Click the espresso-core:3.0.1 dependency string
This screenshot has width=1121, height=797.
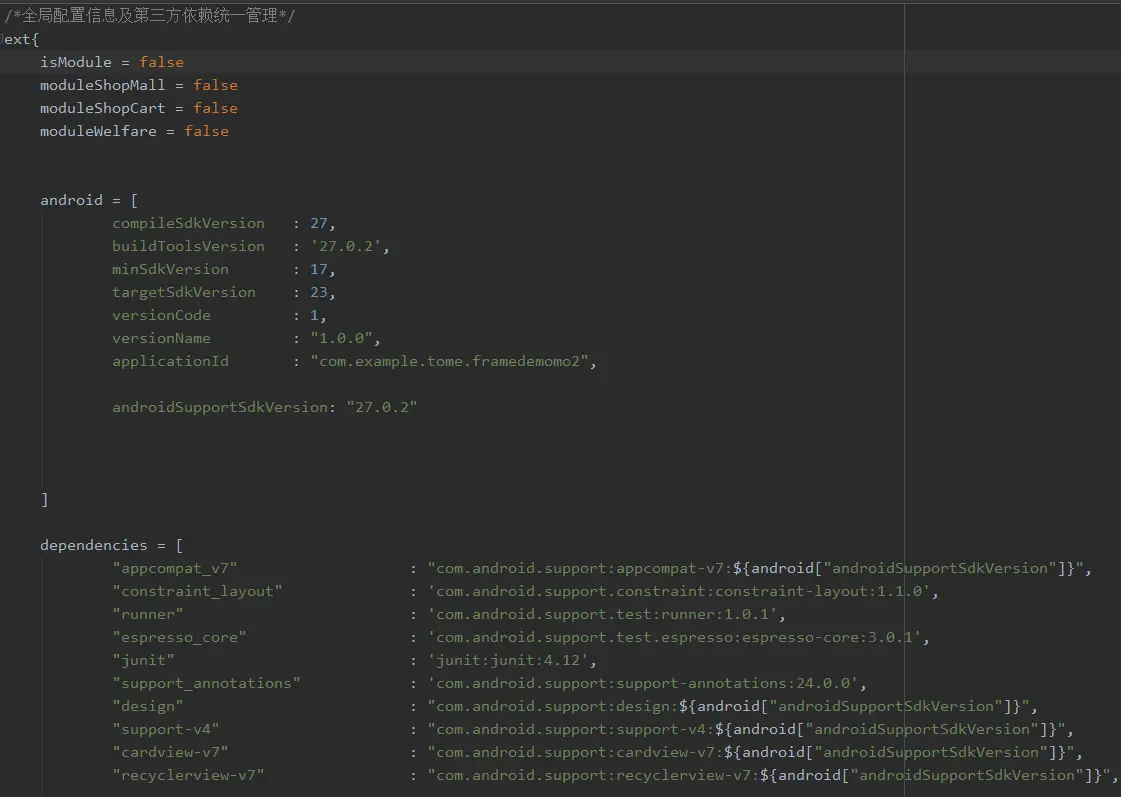point(674,637)
